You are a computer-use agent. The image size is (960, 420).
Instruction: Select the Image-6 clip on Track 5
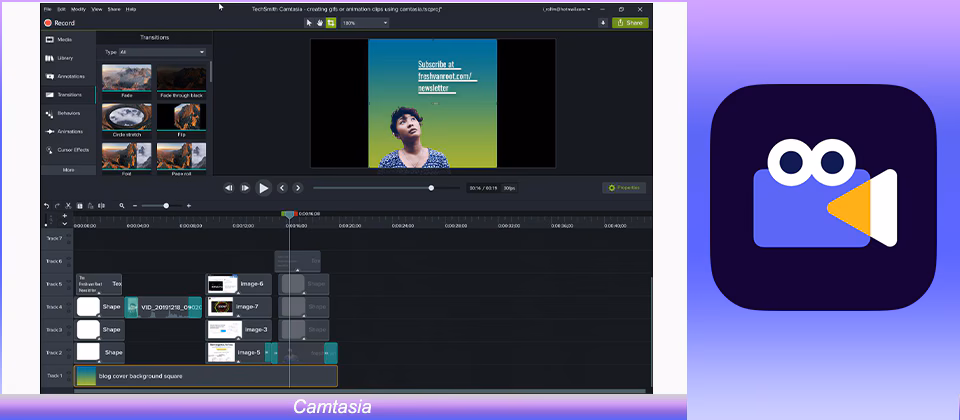238,284
